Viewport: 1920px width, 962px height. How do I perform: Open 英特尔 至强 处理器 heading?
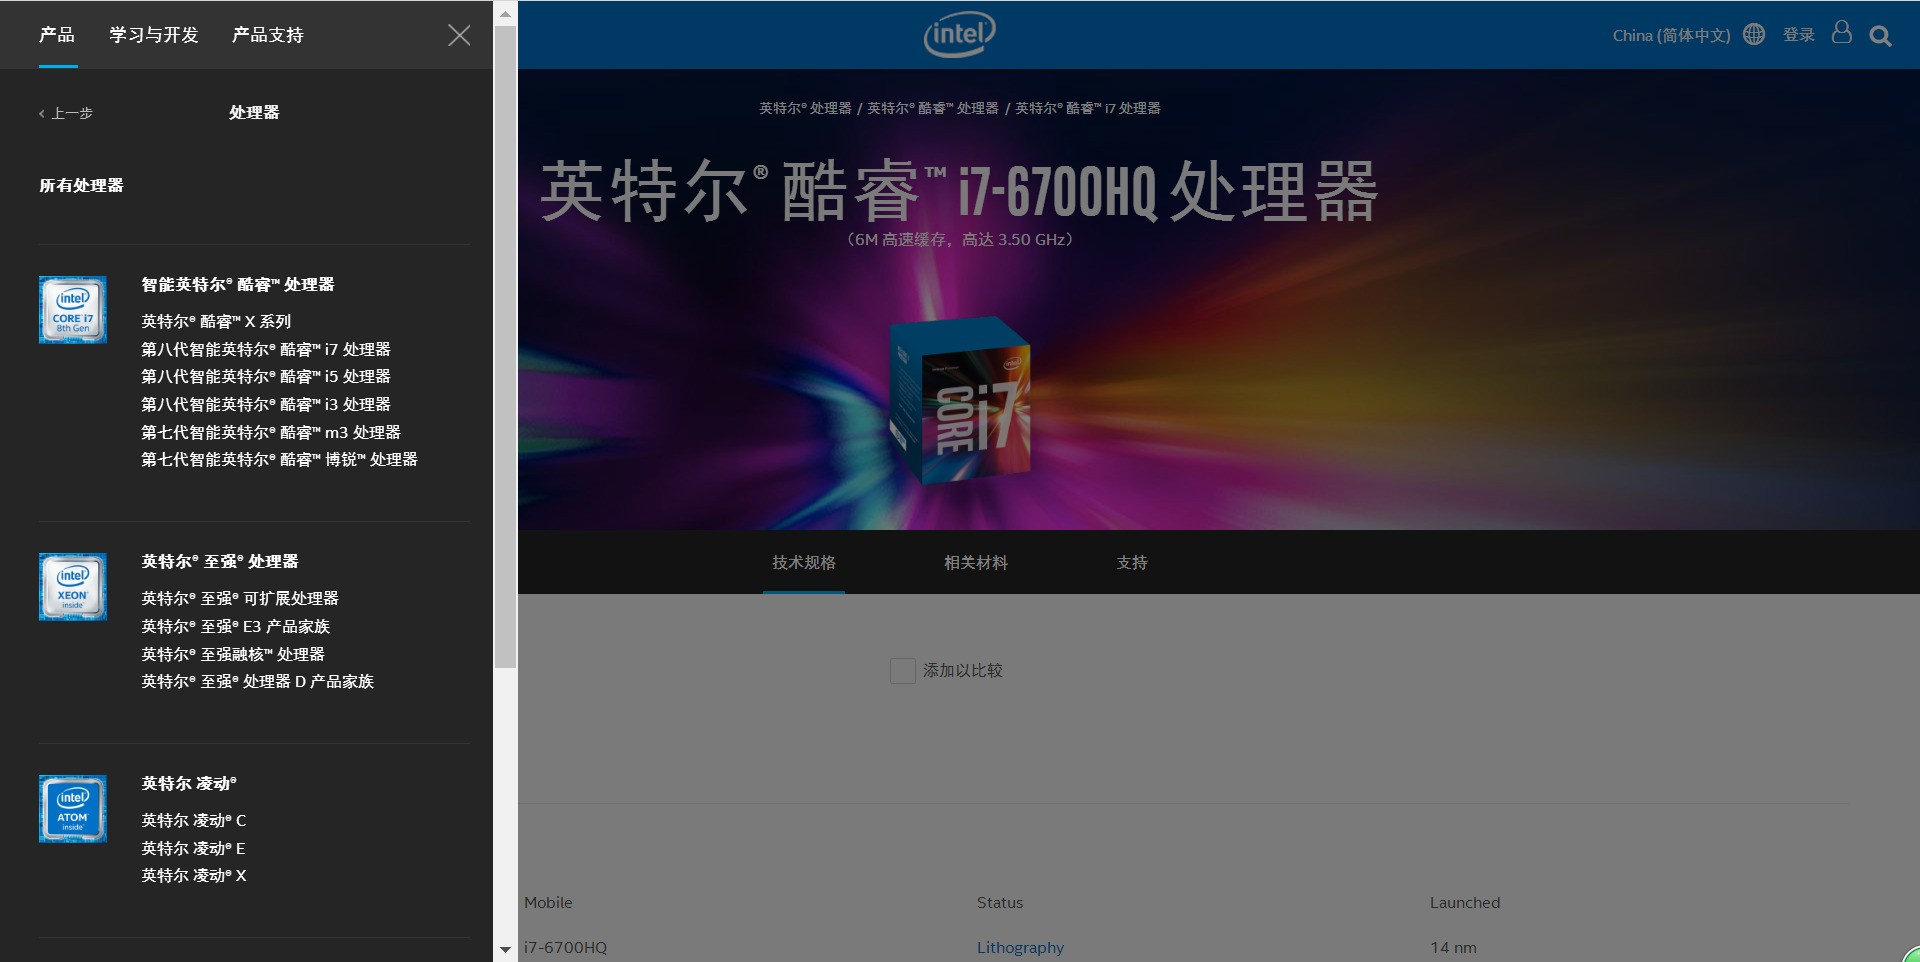[220, 562]
